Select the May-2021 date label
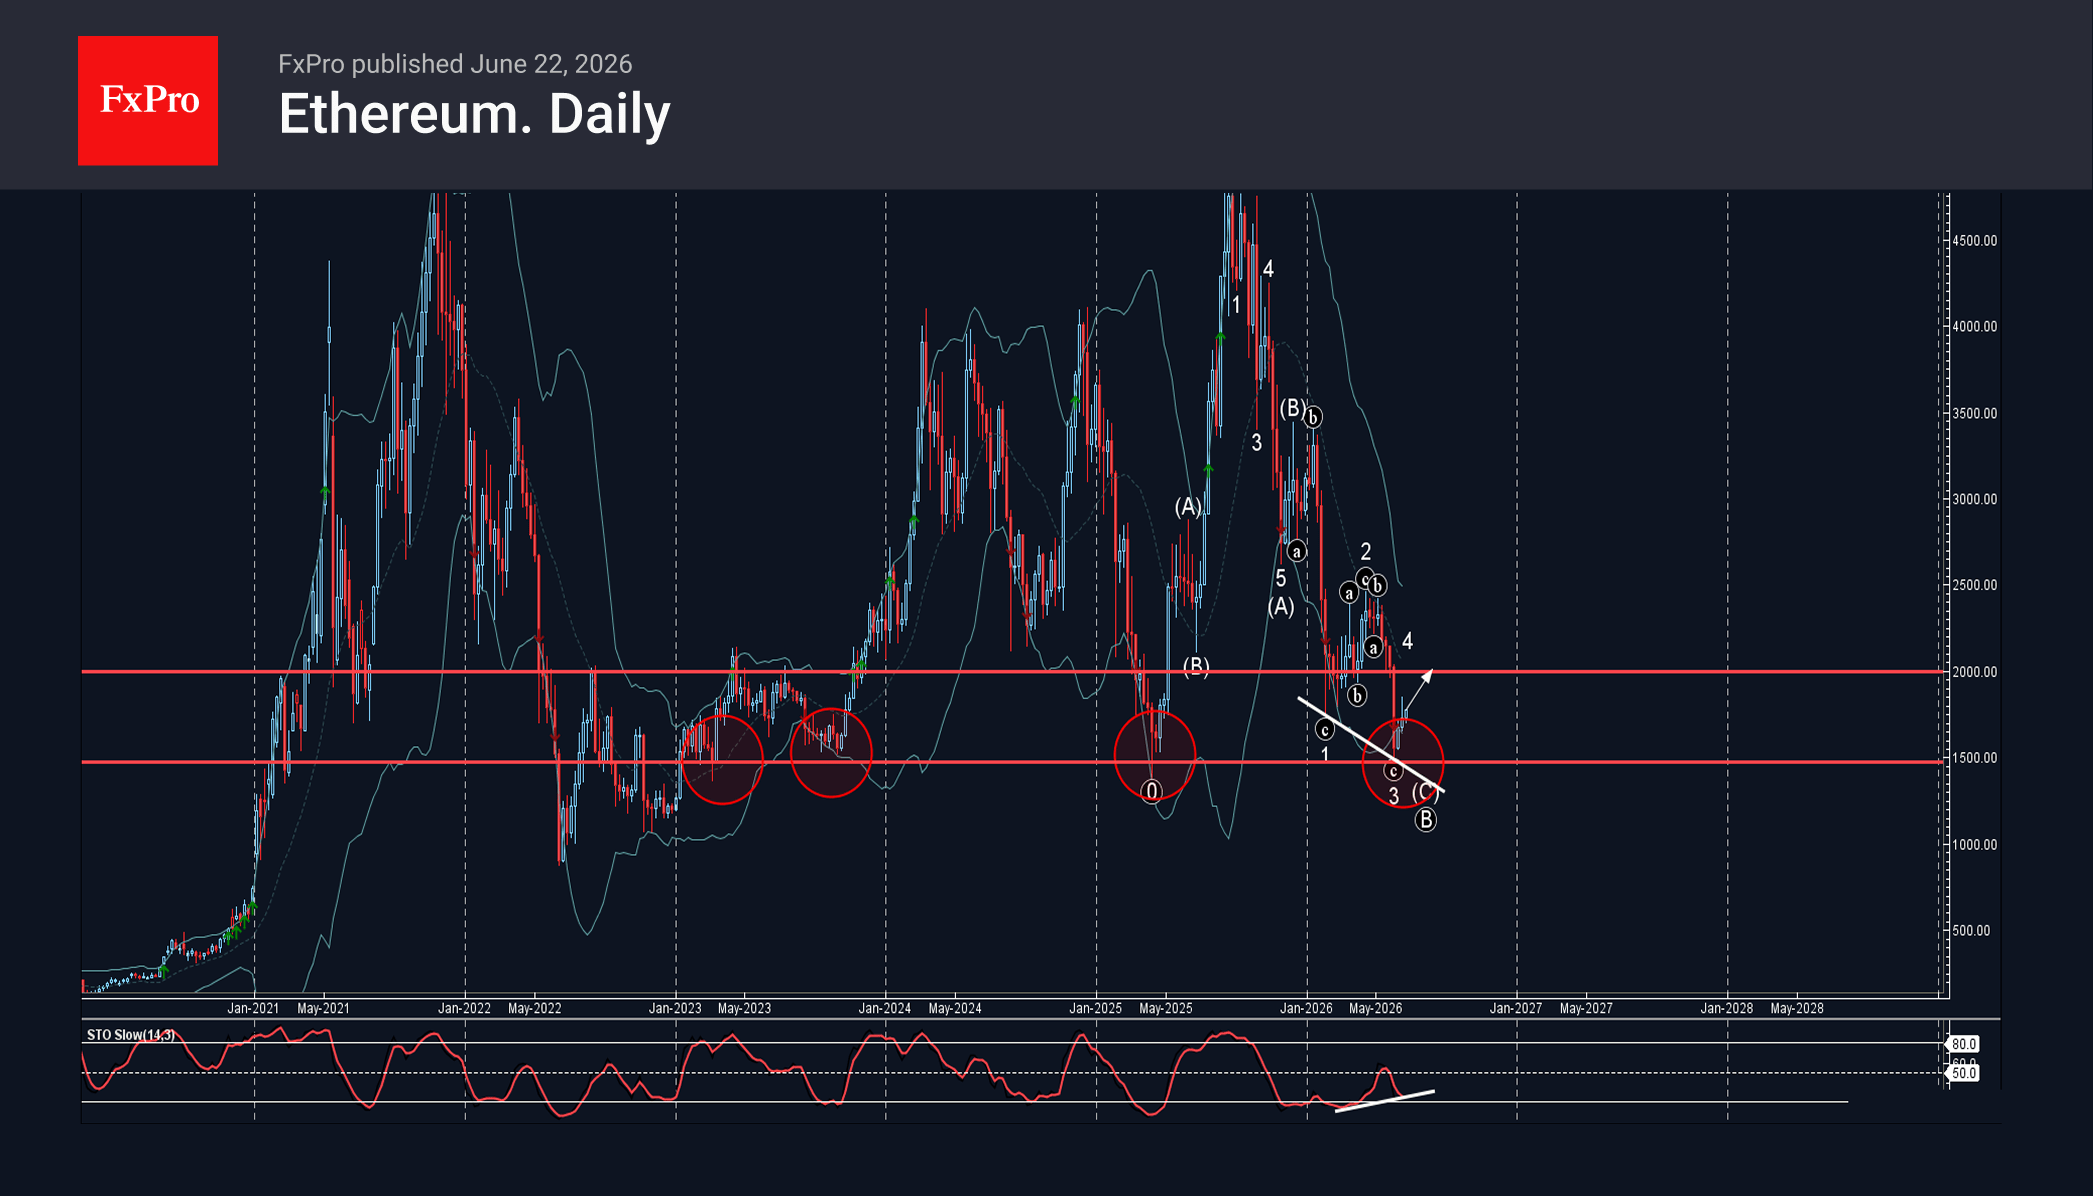This screenshot has width=2093, height=1196. (323, 1008)
